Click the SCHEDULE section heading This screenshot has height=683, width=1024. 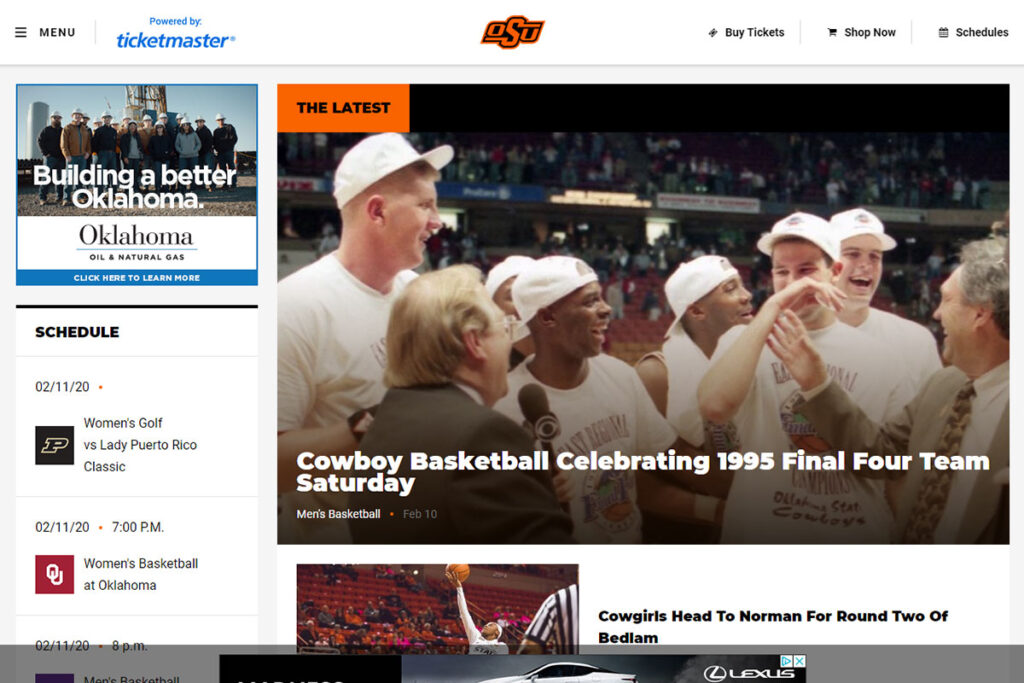tap(77, 332)
